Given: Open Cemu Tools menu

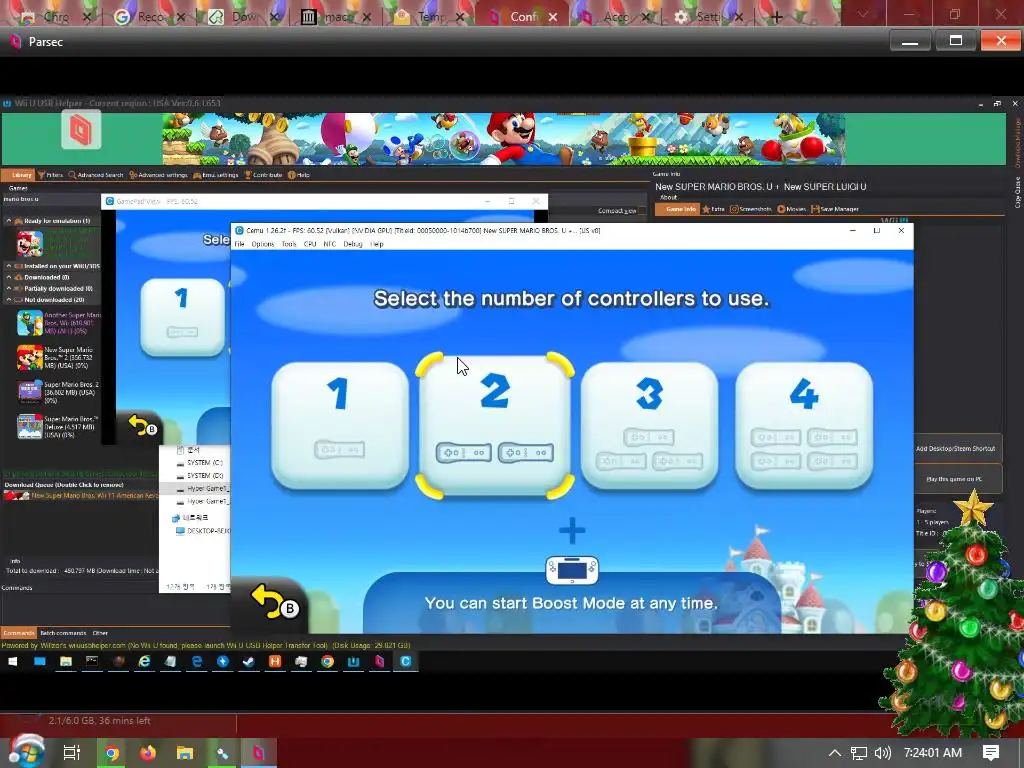Looking at the screenshot, I should coord(289,244).
